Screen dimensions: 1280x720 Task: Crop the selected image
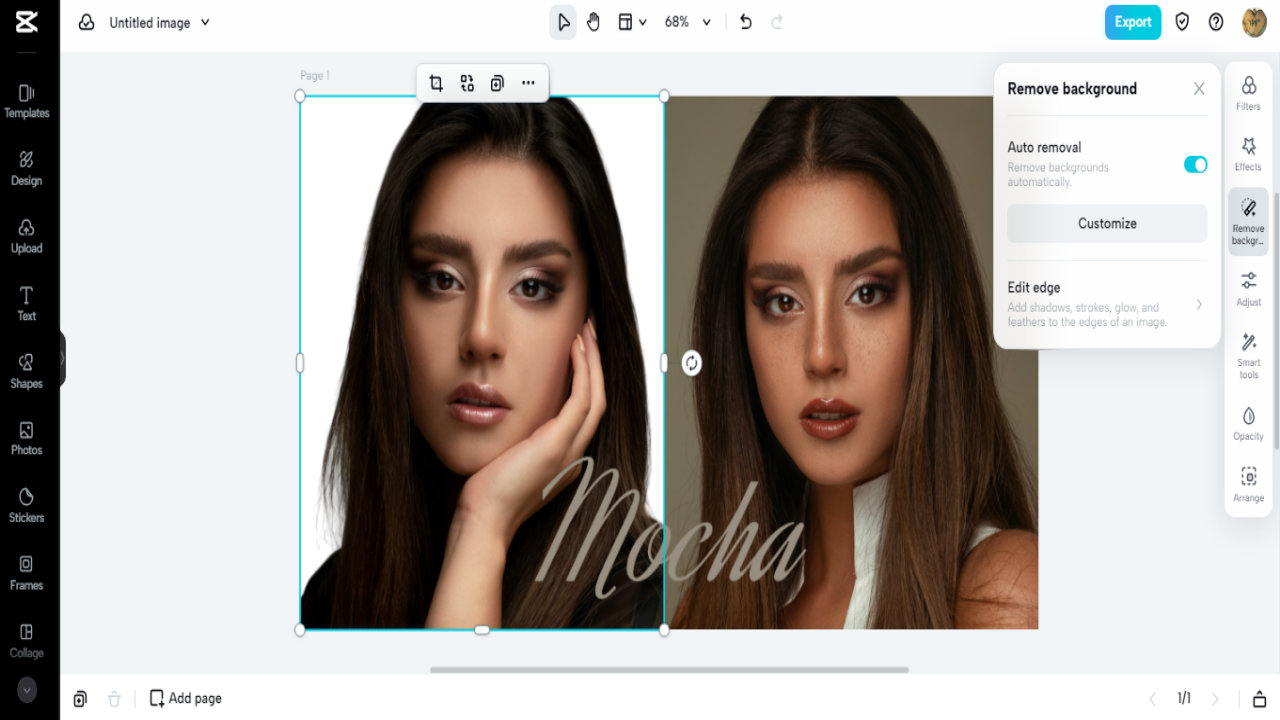(436, 83)
